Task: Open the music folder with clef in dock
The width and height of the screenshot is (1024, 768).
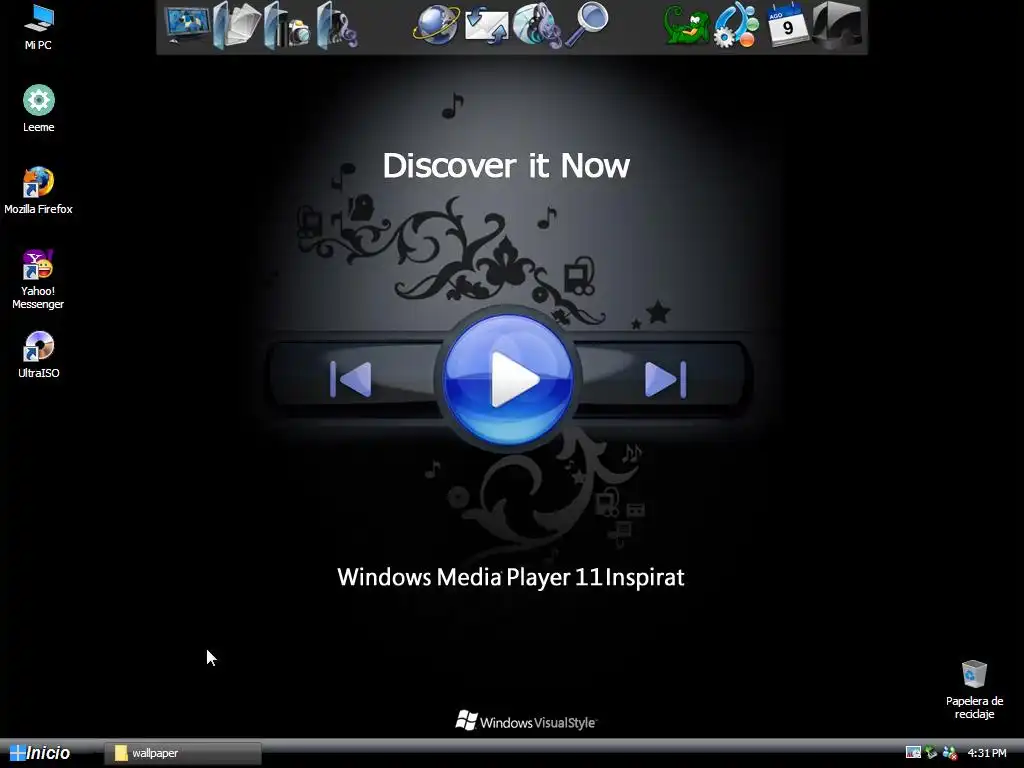Action: click(337, 26)
